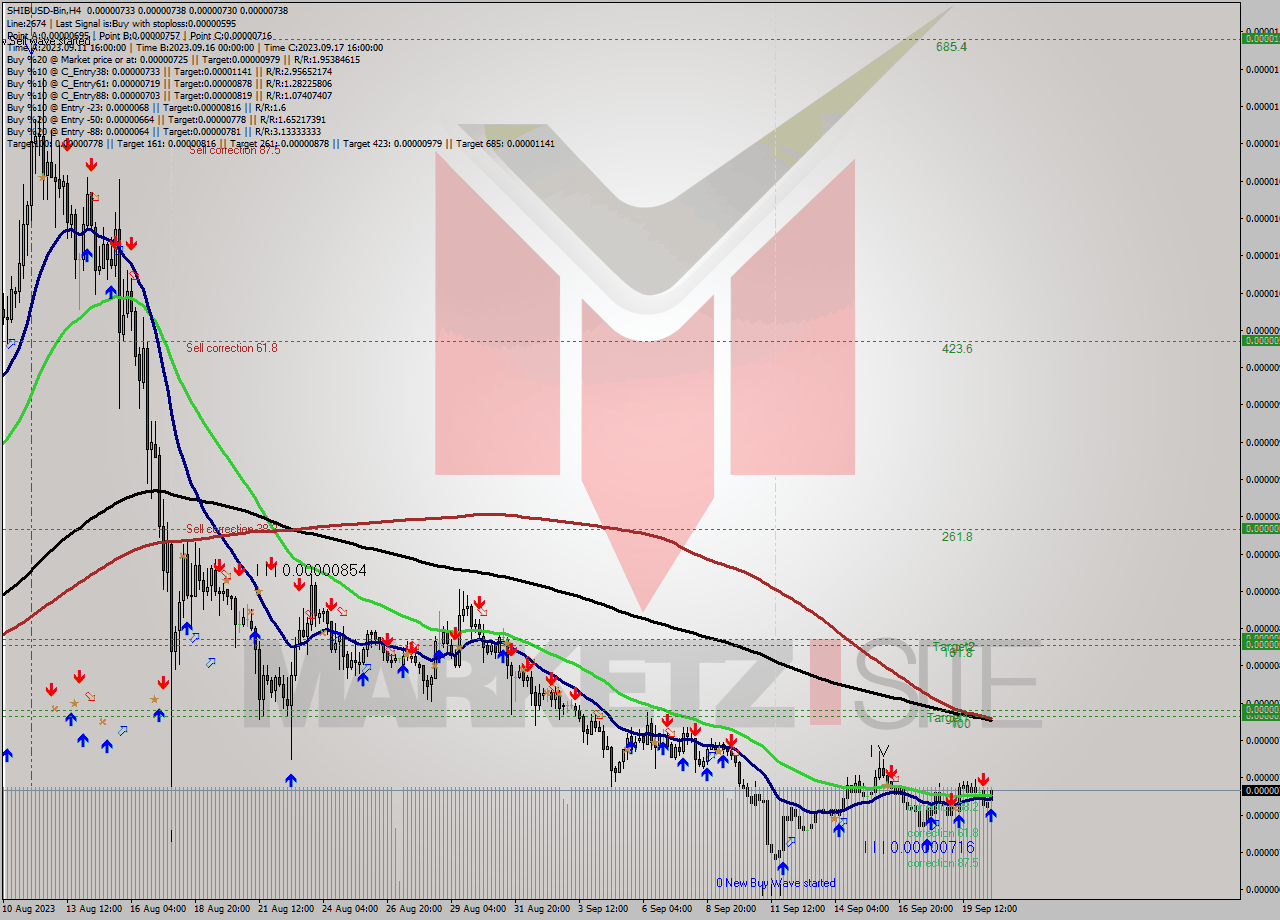Click the '14 Sep 04:00' time axis label
Viewport: 1280px width, 920px height.
(x=861, y=908)
